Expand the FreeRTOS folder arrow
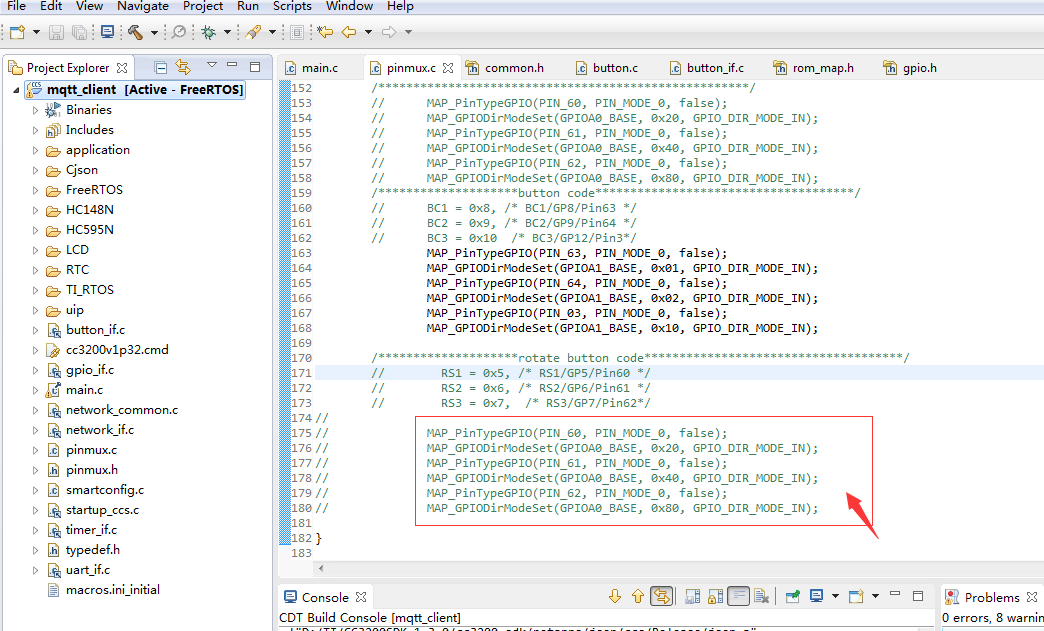The image size is (1044, 631). point(35,190)
